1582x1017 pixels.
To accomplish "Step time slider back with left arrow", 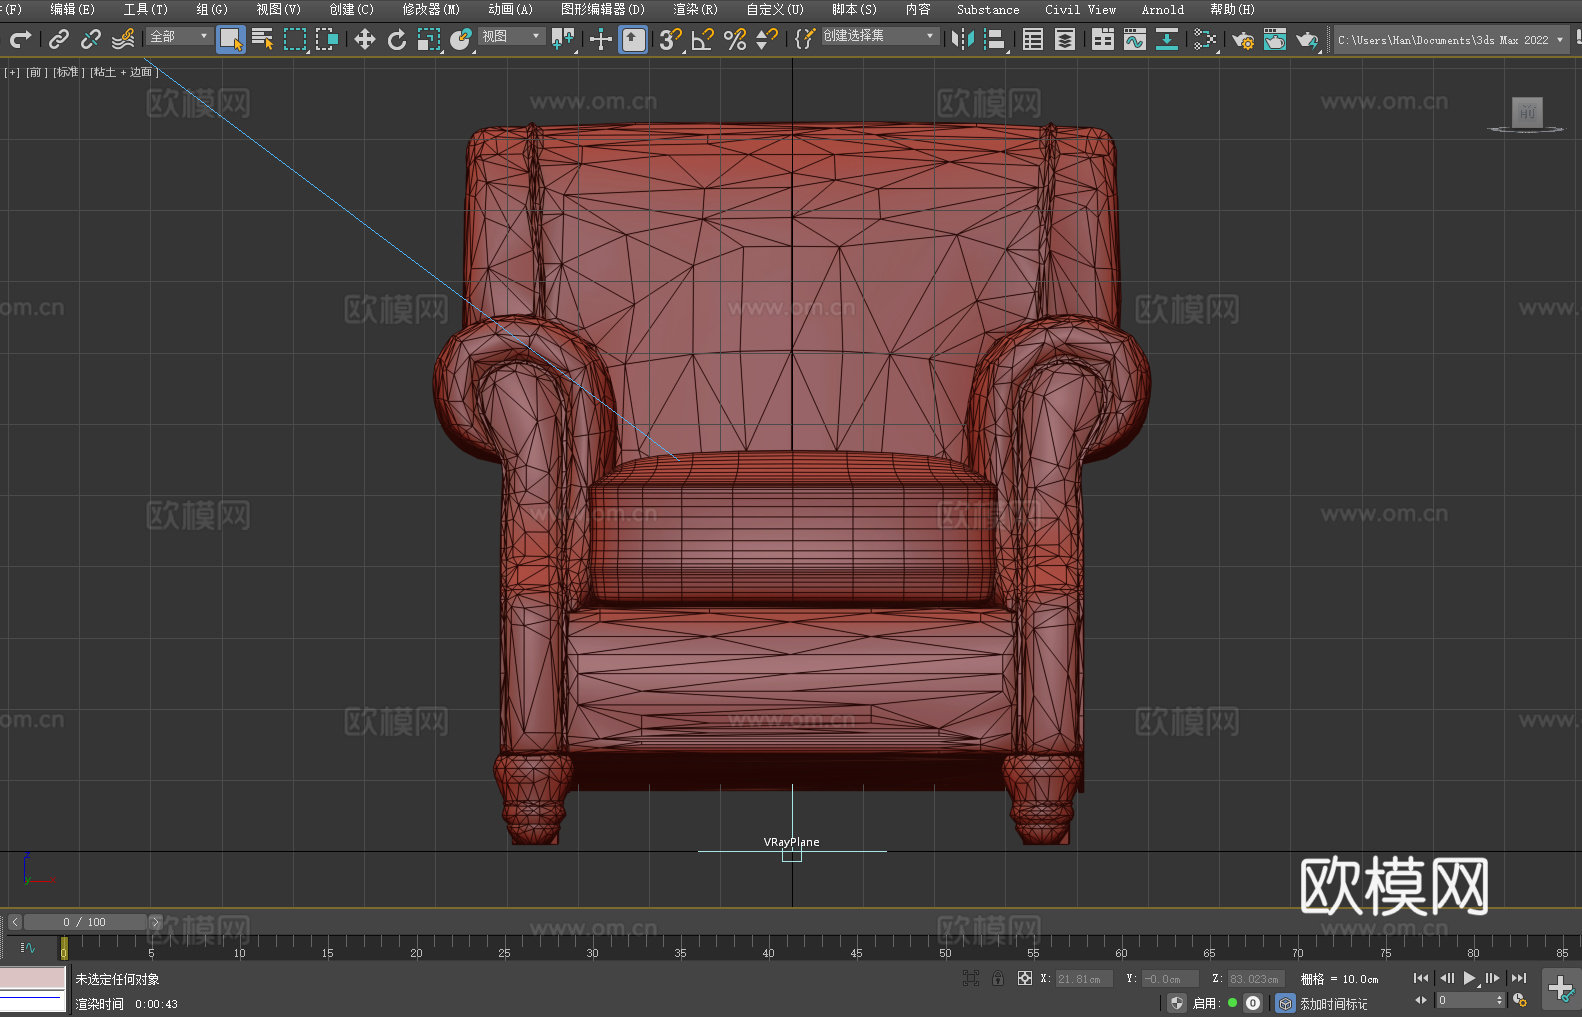I will 15,922.
